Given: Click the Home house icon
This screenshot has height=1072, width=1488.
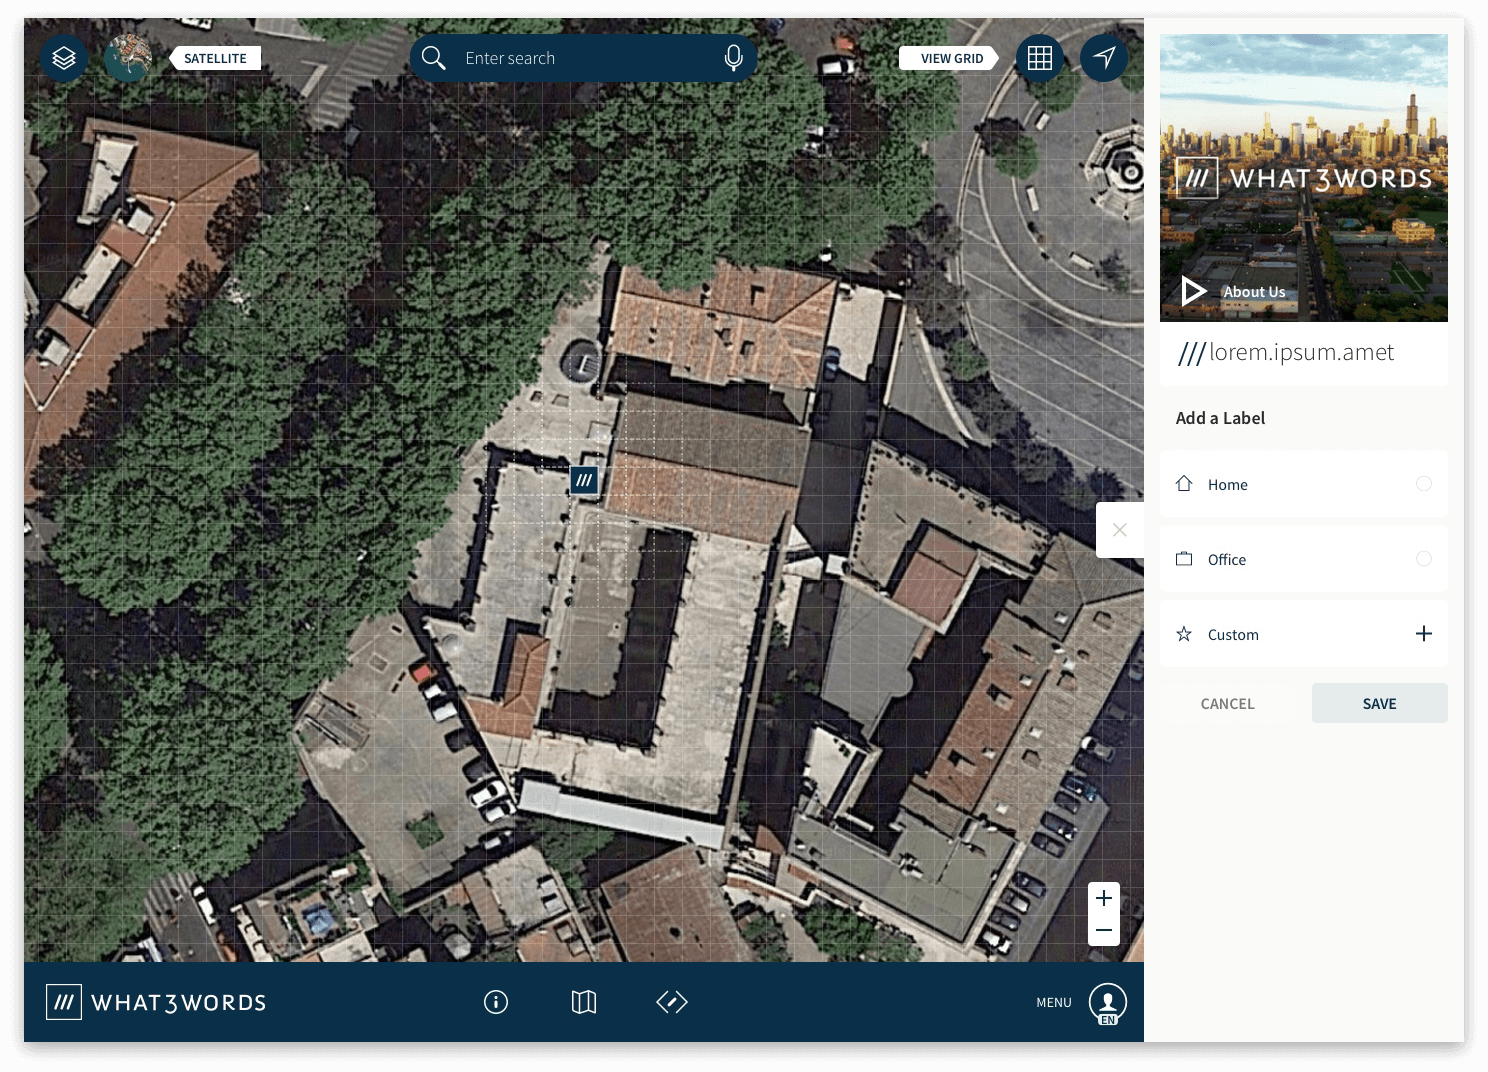Looking at the screenshot, I should [1184, 483].
